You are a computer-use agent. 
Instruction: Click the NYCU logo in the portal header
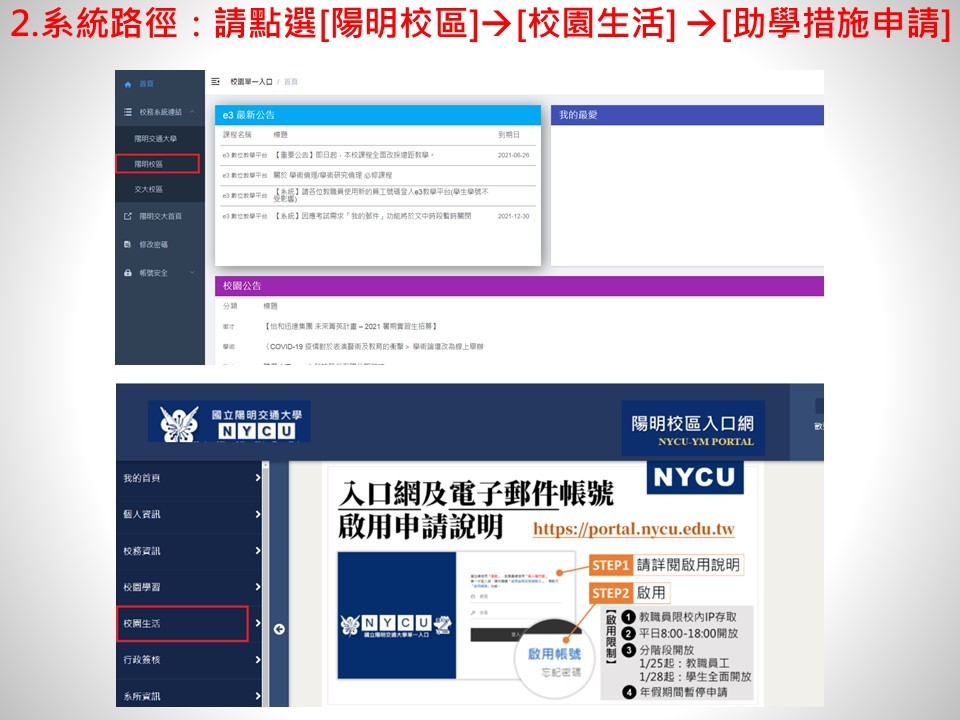pos(229,422)
